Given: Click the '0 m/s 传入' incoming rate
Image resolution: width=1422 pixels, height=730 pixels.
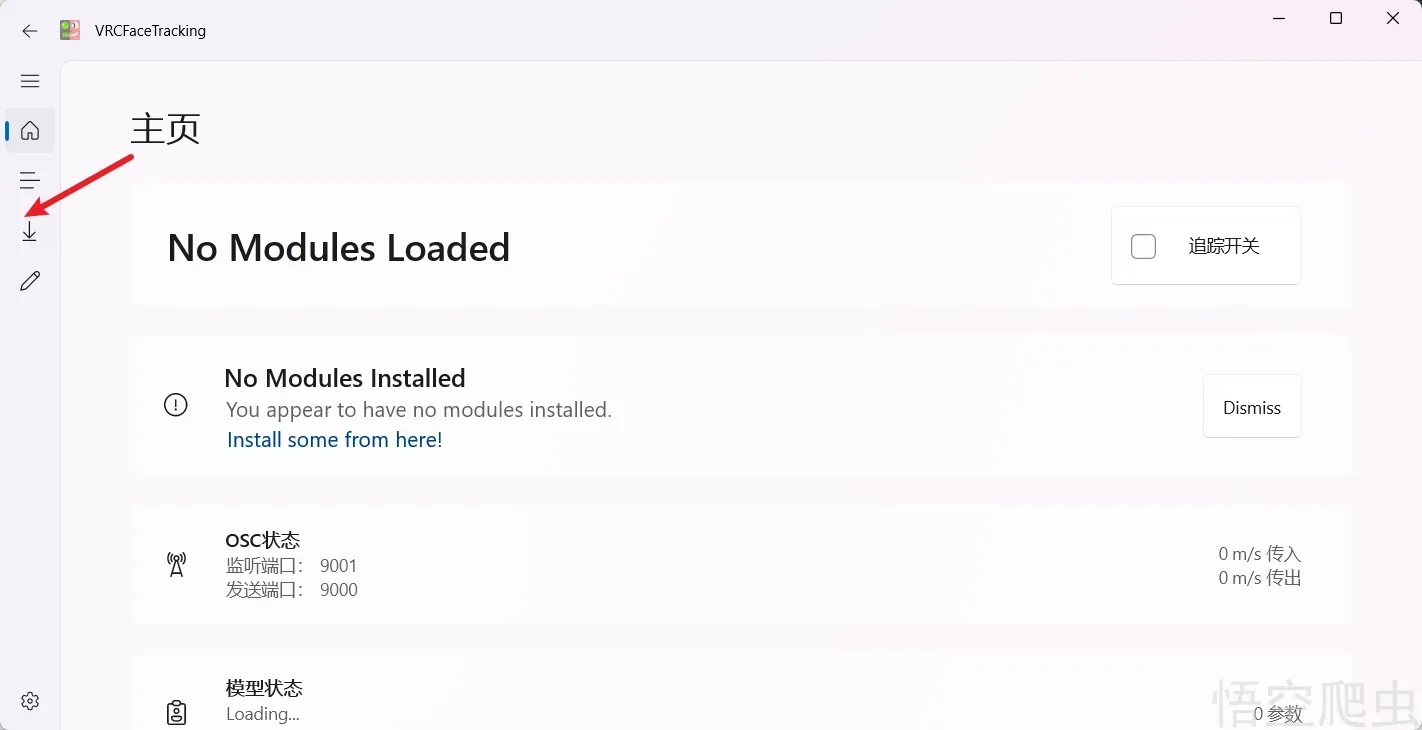Looking at the screenshot, I should click(1260, 554).
